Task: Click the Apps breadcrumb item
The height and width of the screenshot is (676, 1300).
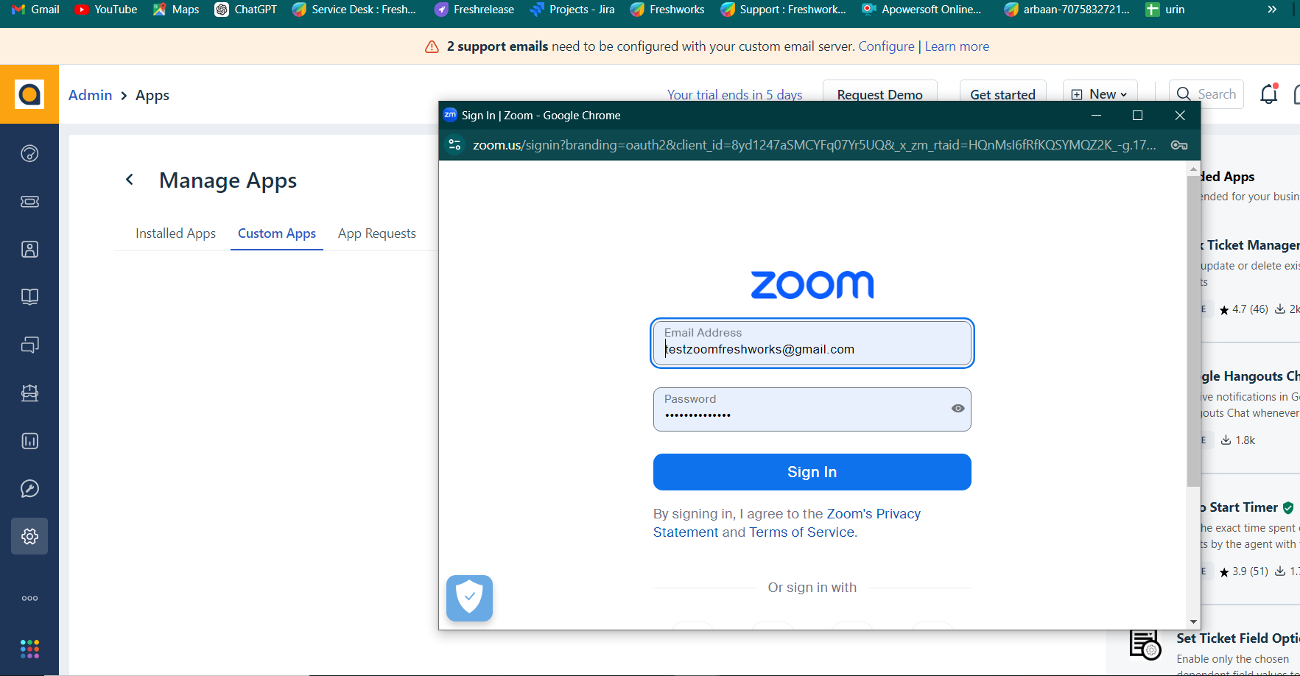Action: pos(152,95)
